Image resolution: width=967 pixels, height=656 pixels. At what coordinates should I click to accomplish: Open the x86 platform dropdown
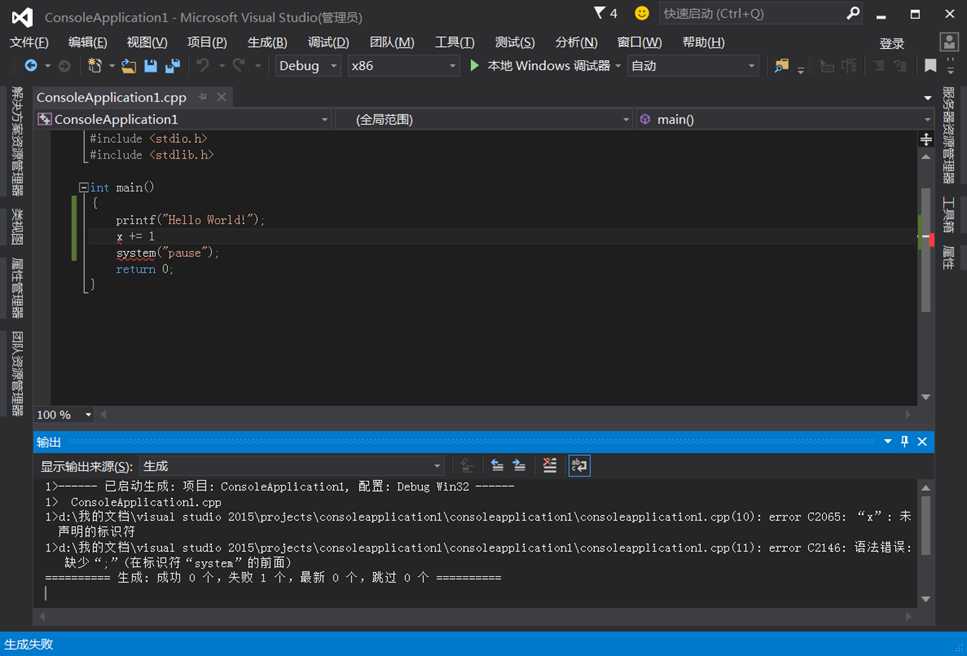[402, 66]
